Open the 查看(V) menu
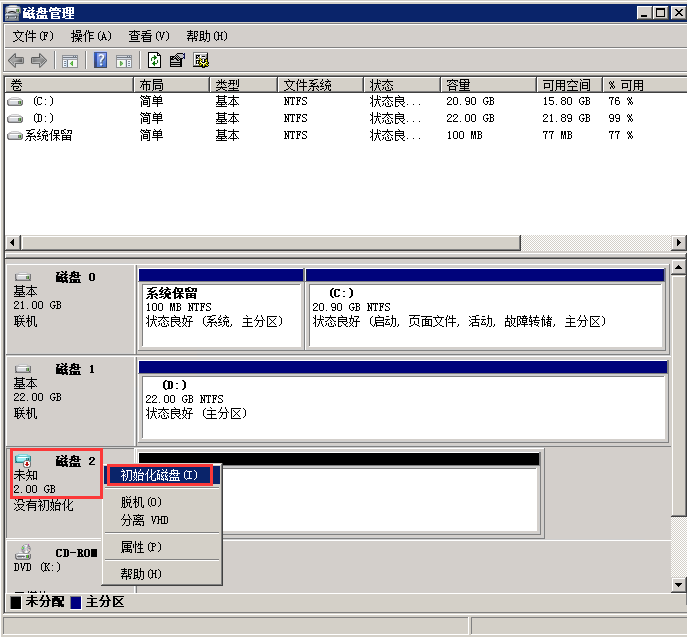 149,36
